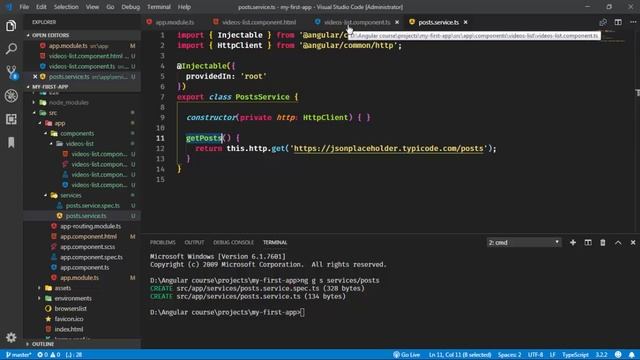Image resolution: width=640 pixels, height=360 pixels.
Task: Click the TypeScript version 3.2.2 indicator
Action: [x=601, y=355]
